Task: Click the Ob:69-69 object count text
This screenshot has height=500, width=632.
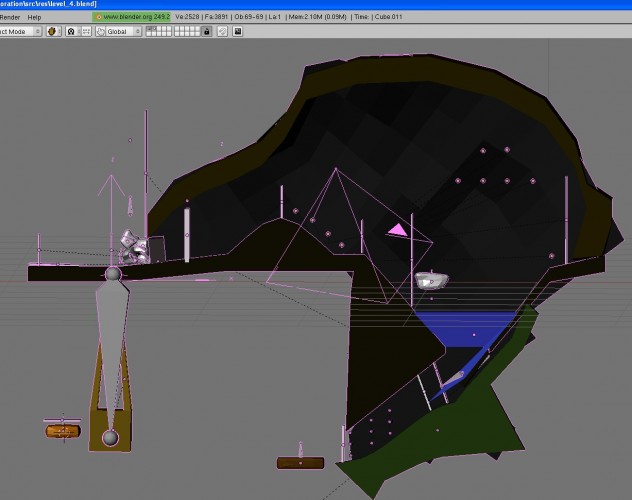Action: click(249, 17)
